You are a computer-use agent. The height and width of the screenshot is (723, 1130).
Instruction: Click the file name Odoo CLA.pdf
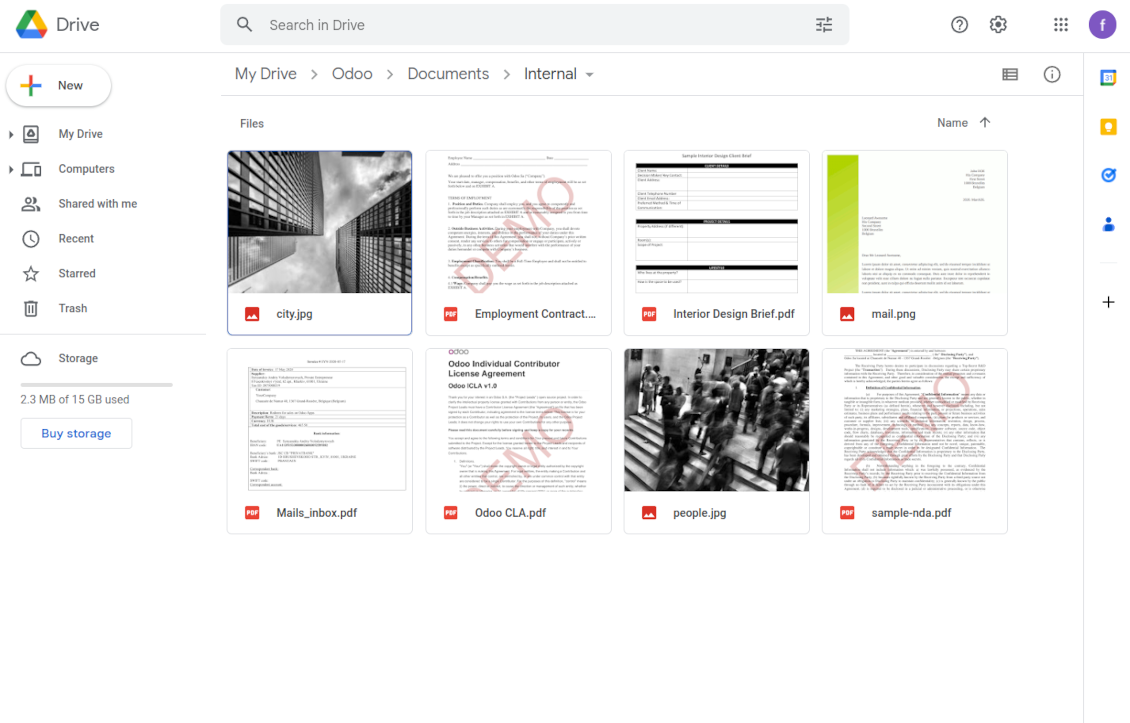point(510,513)
